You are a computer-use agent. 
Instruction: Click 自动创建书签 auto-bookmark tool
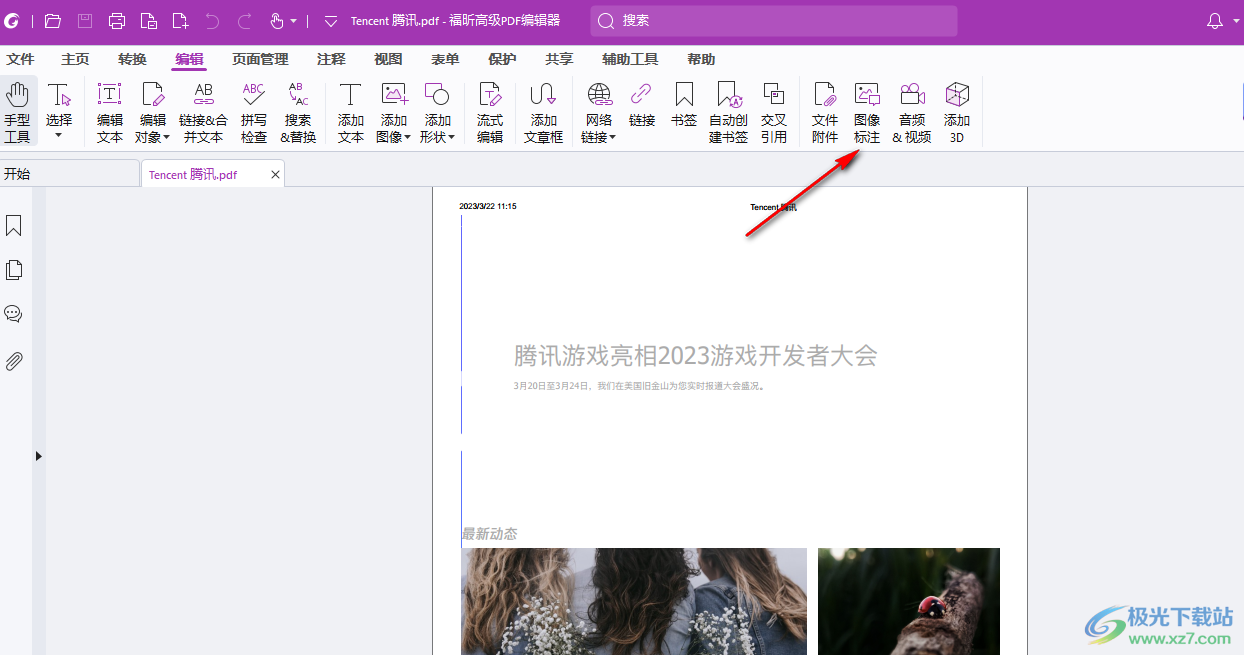pyautogui.click(x=728, y=112)
